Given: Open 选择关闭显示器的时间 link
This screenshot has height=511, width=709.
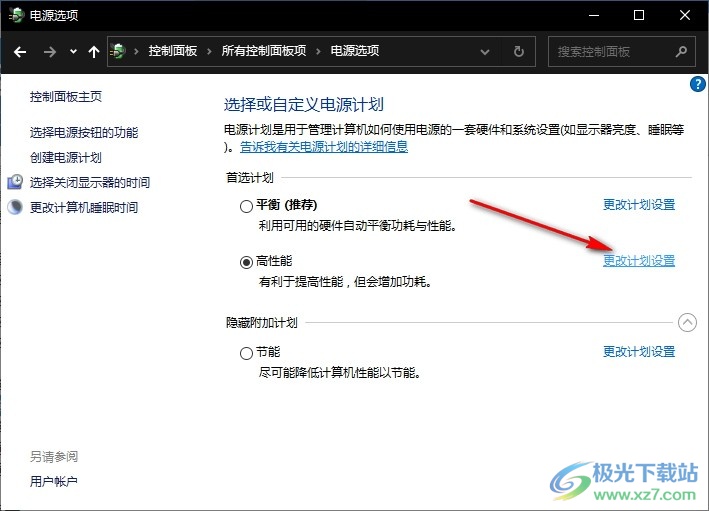Looking at the screenshot, I should coord(90,182).
